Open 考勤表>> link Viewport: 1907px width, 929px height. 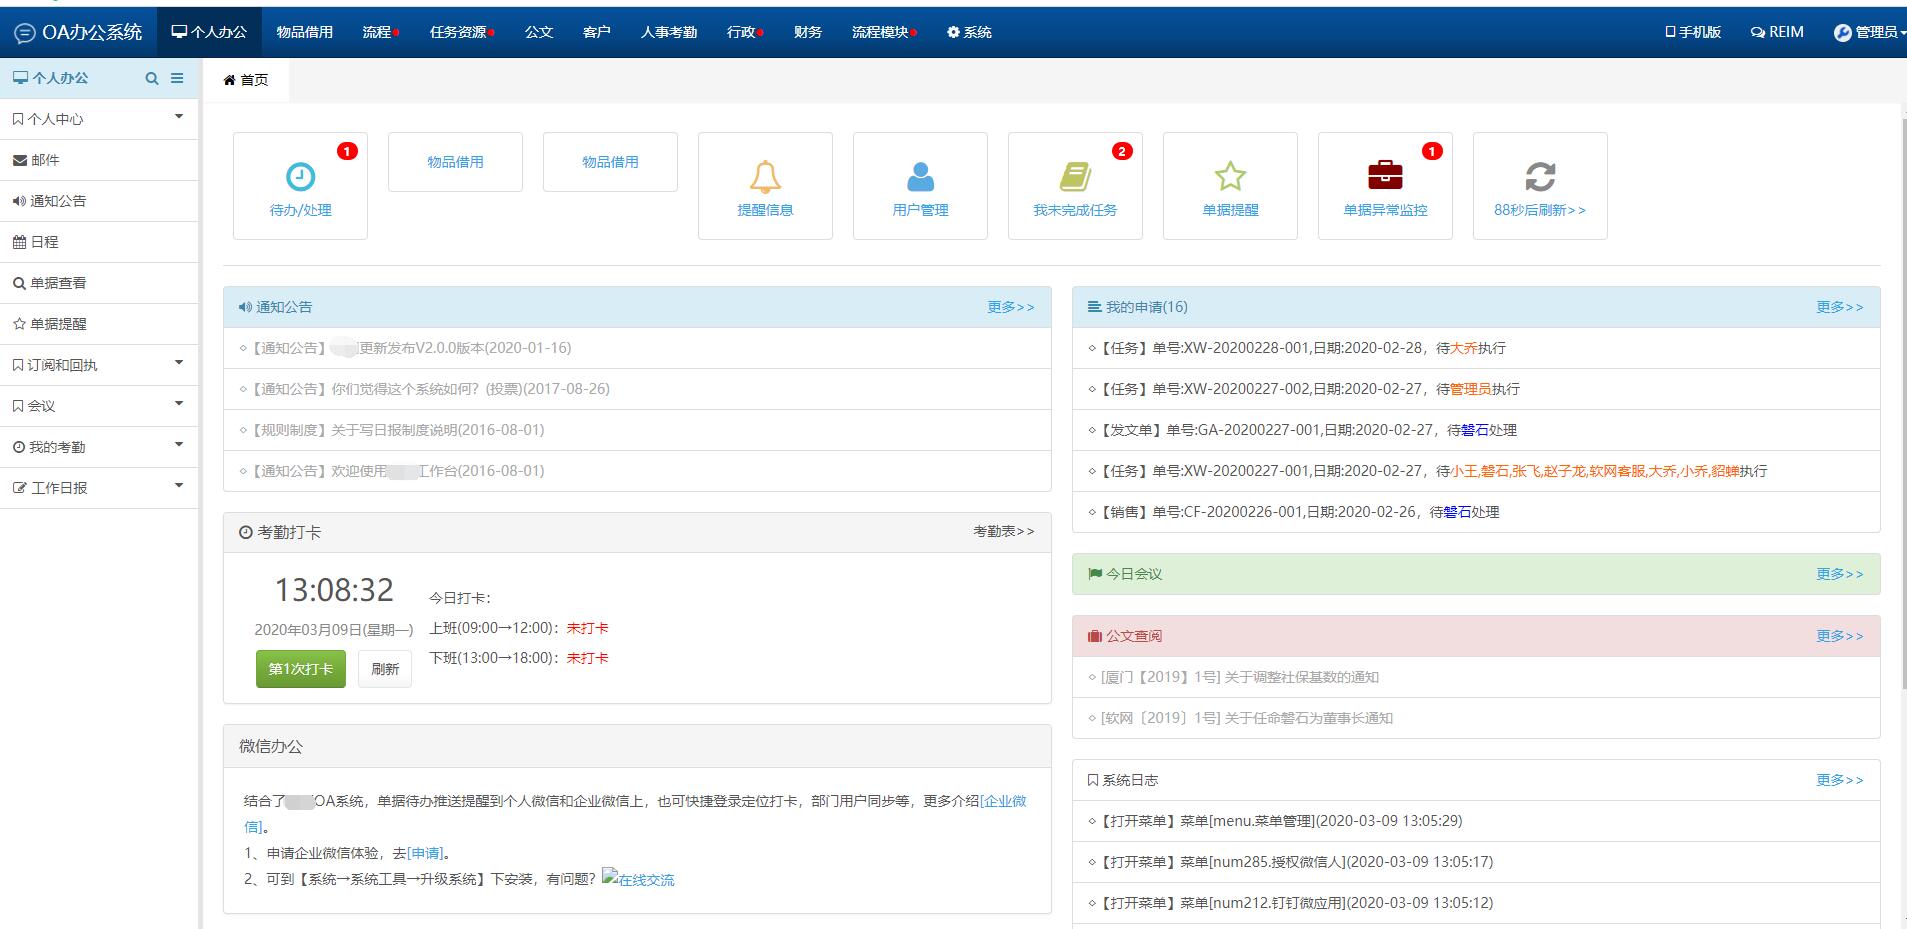pyautogui.click(x=1003, y=532)
